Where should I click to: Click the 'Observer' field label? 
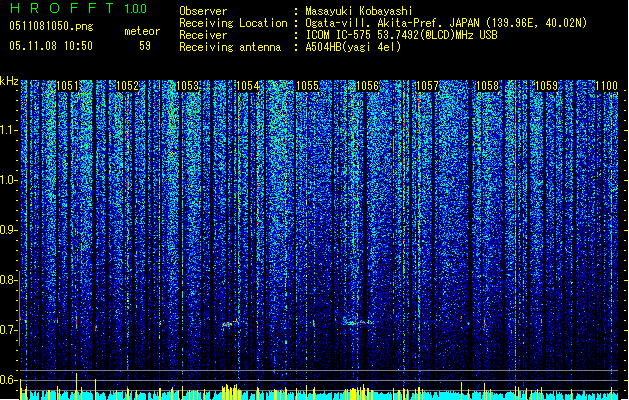click(x=203, y=11)
